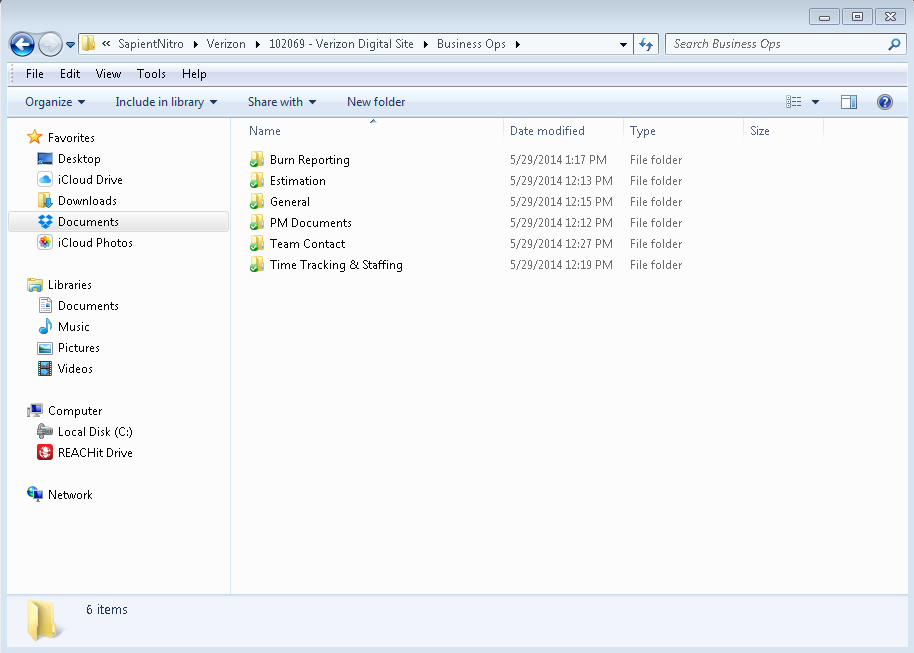Viewport: 914px width, 653px height.
Task: Select Time Tracking & Staffing folder
Action: (x=336, y=265)
